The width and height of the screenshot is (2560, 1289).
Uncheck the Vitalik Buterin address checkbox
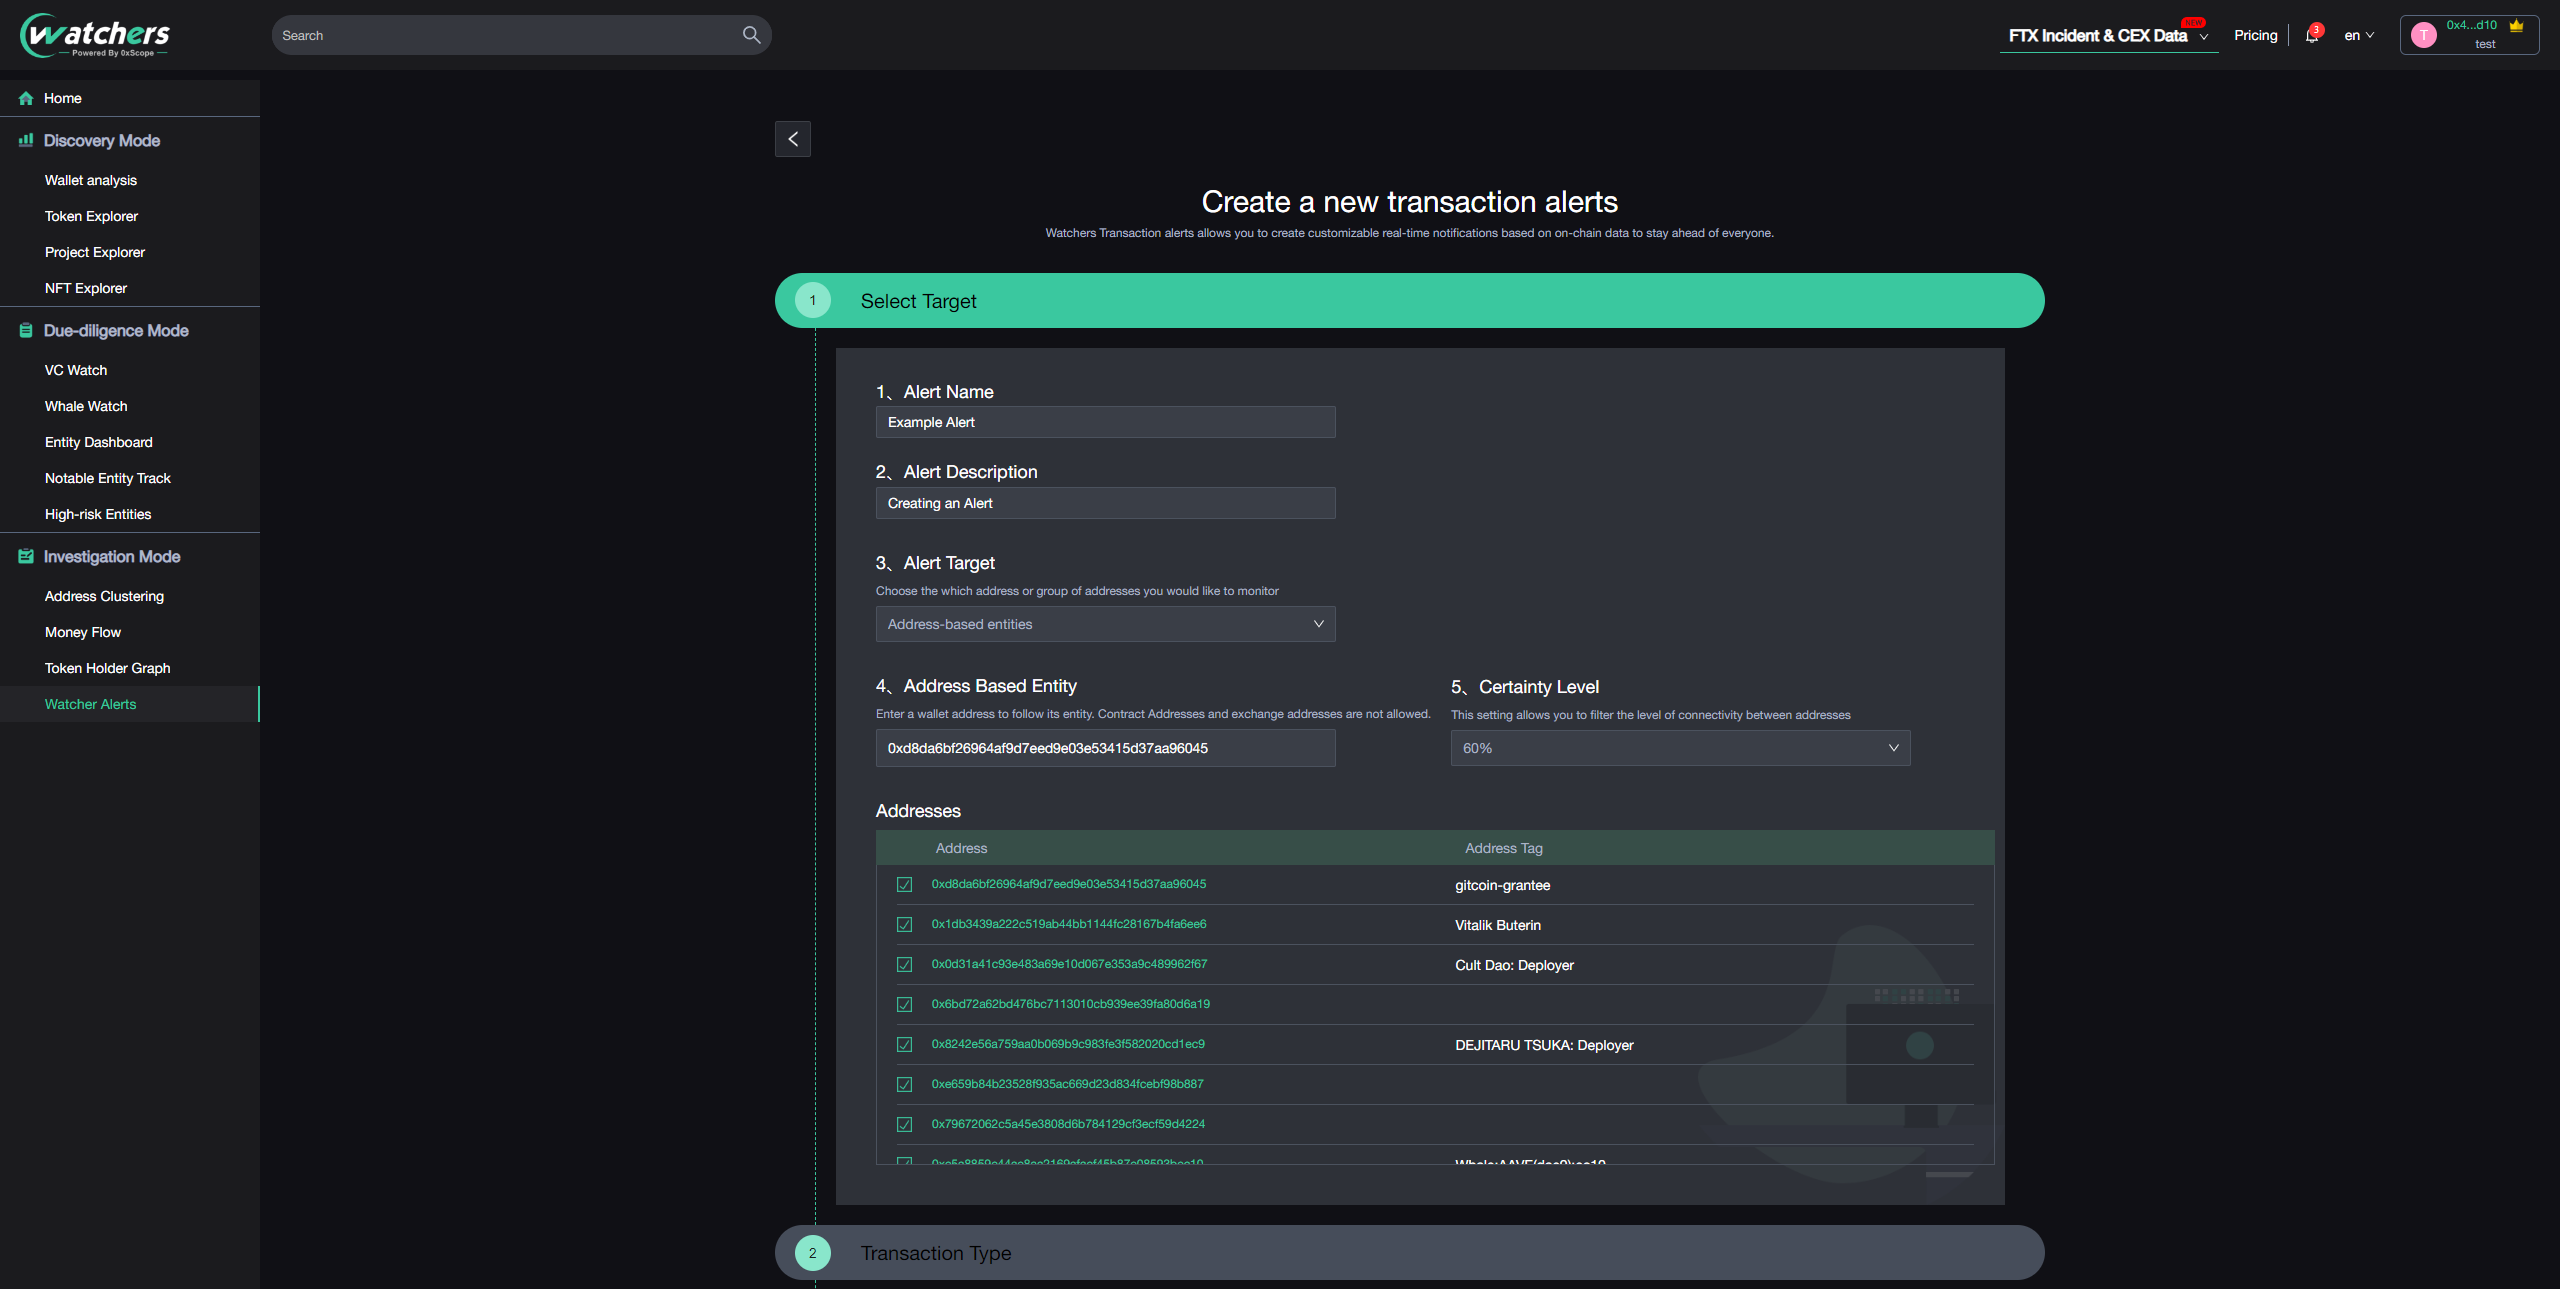(x=904, y=925)
